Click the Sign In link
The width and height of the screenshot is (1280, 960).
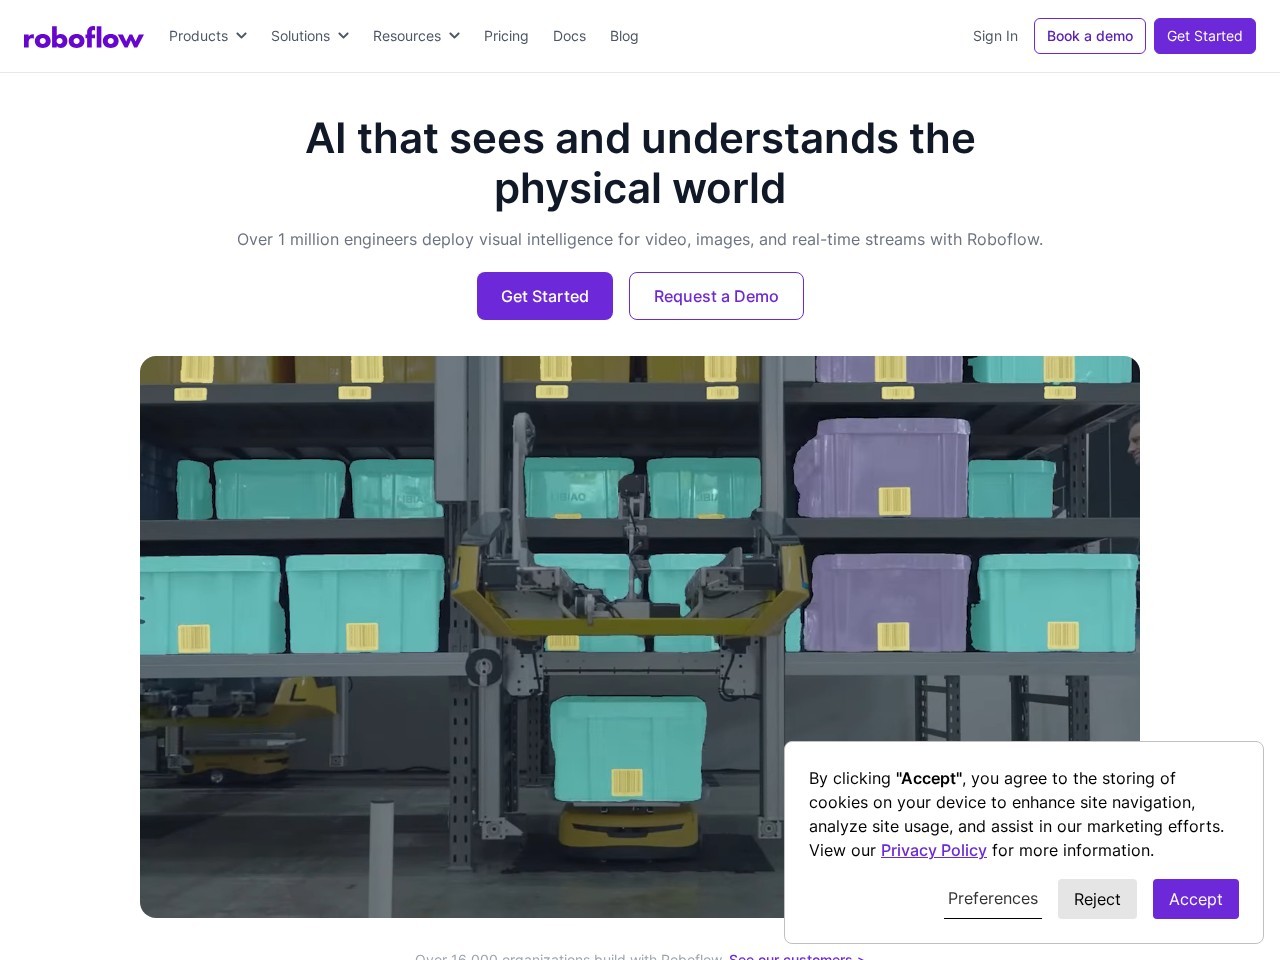point(995,36)
